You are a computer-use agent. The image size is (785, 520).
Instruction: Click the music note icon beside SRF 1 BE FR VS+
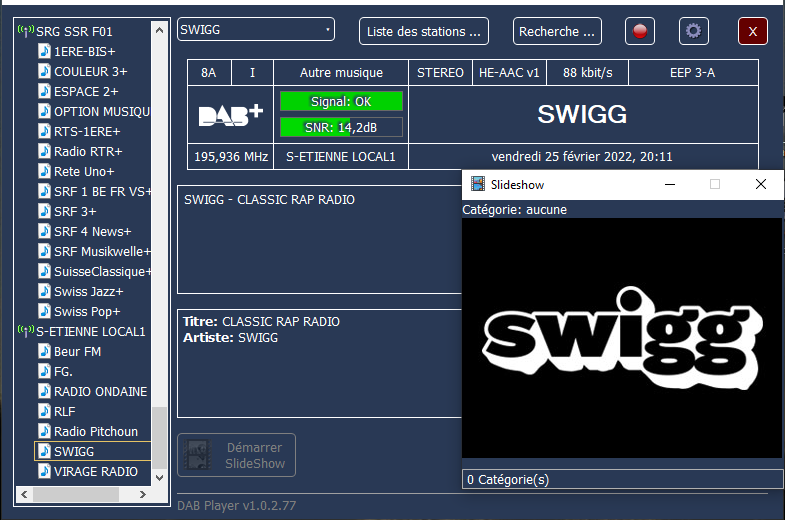pos(45,191)
